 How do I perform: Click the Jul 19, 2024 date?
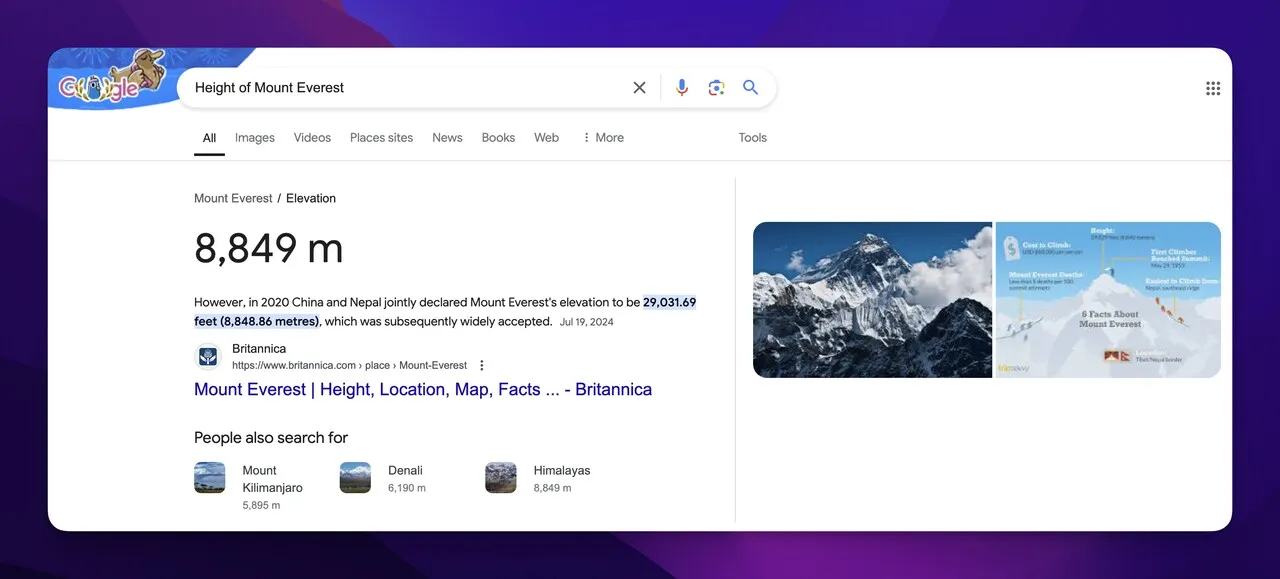tap(587, 322)
